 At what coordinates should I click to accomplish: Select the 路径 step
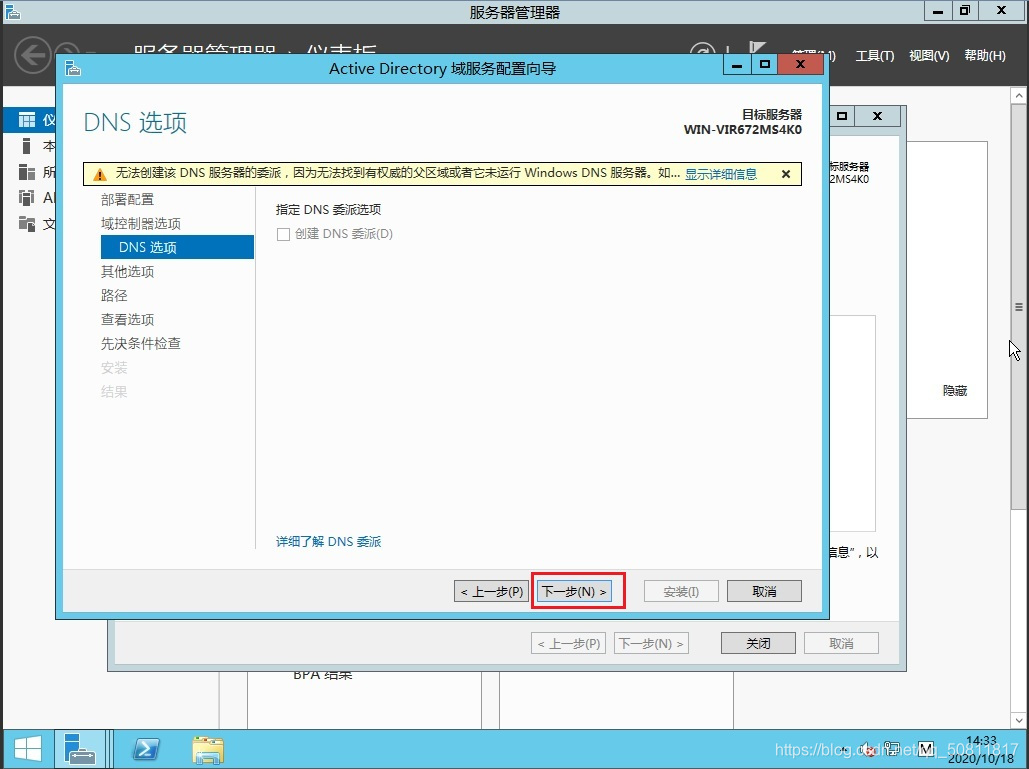(114, 295)
